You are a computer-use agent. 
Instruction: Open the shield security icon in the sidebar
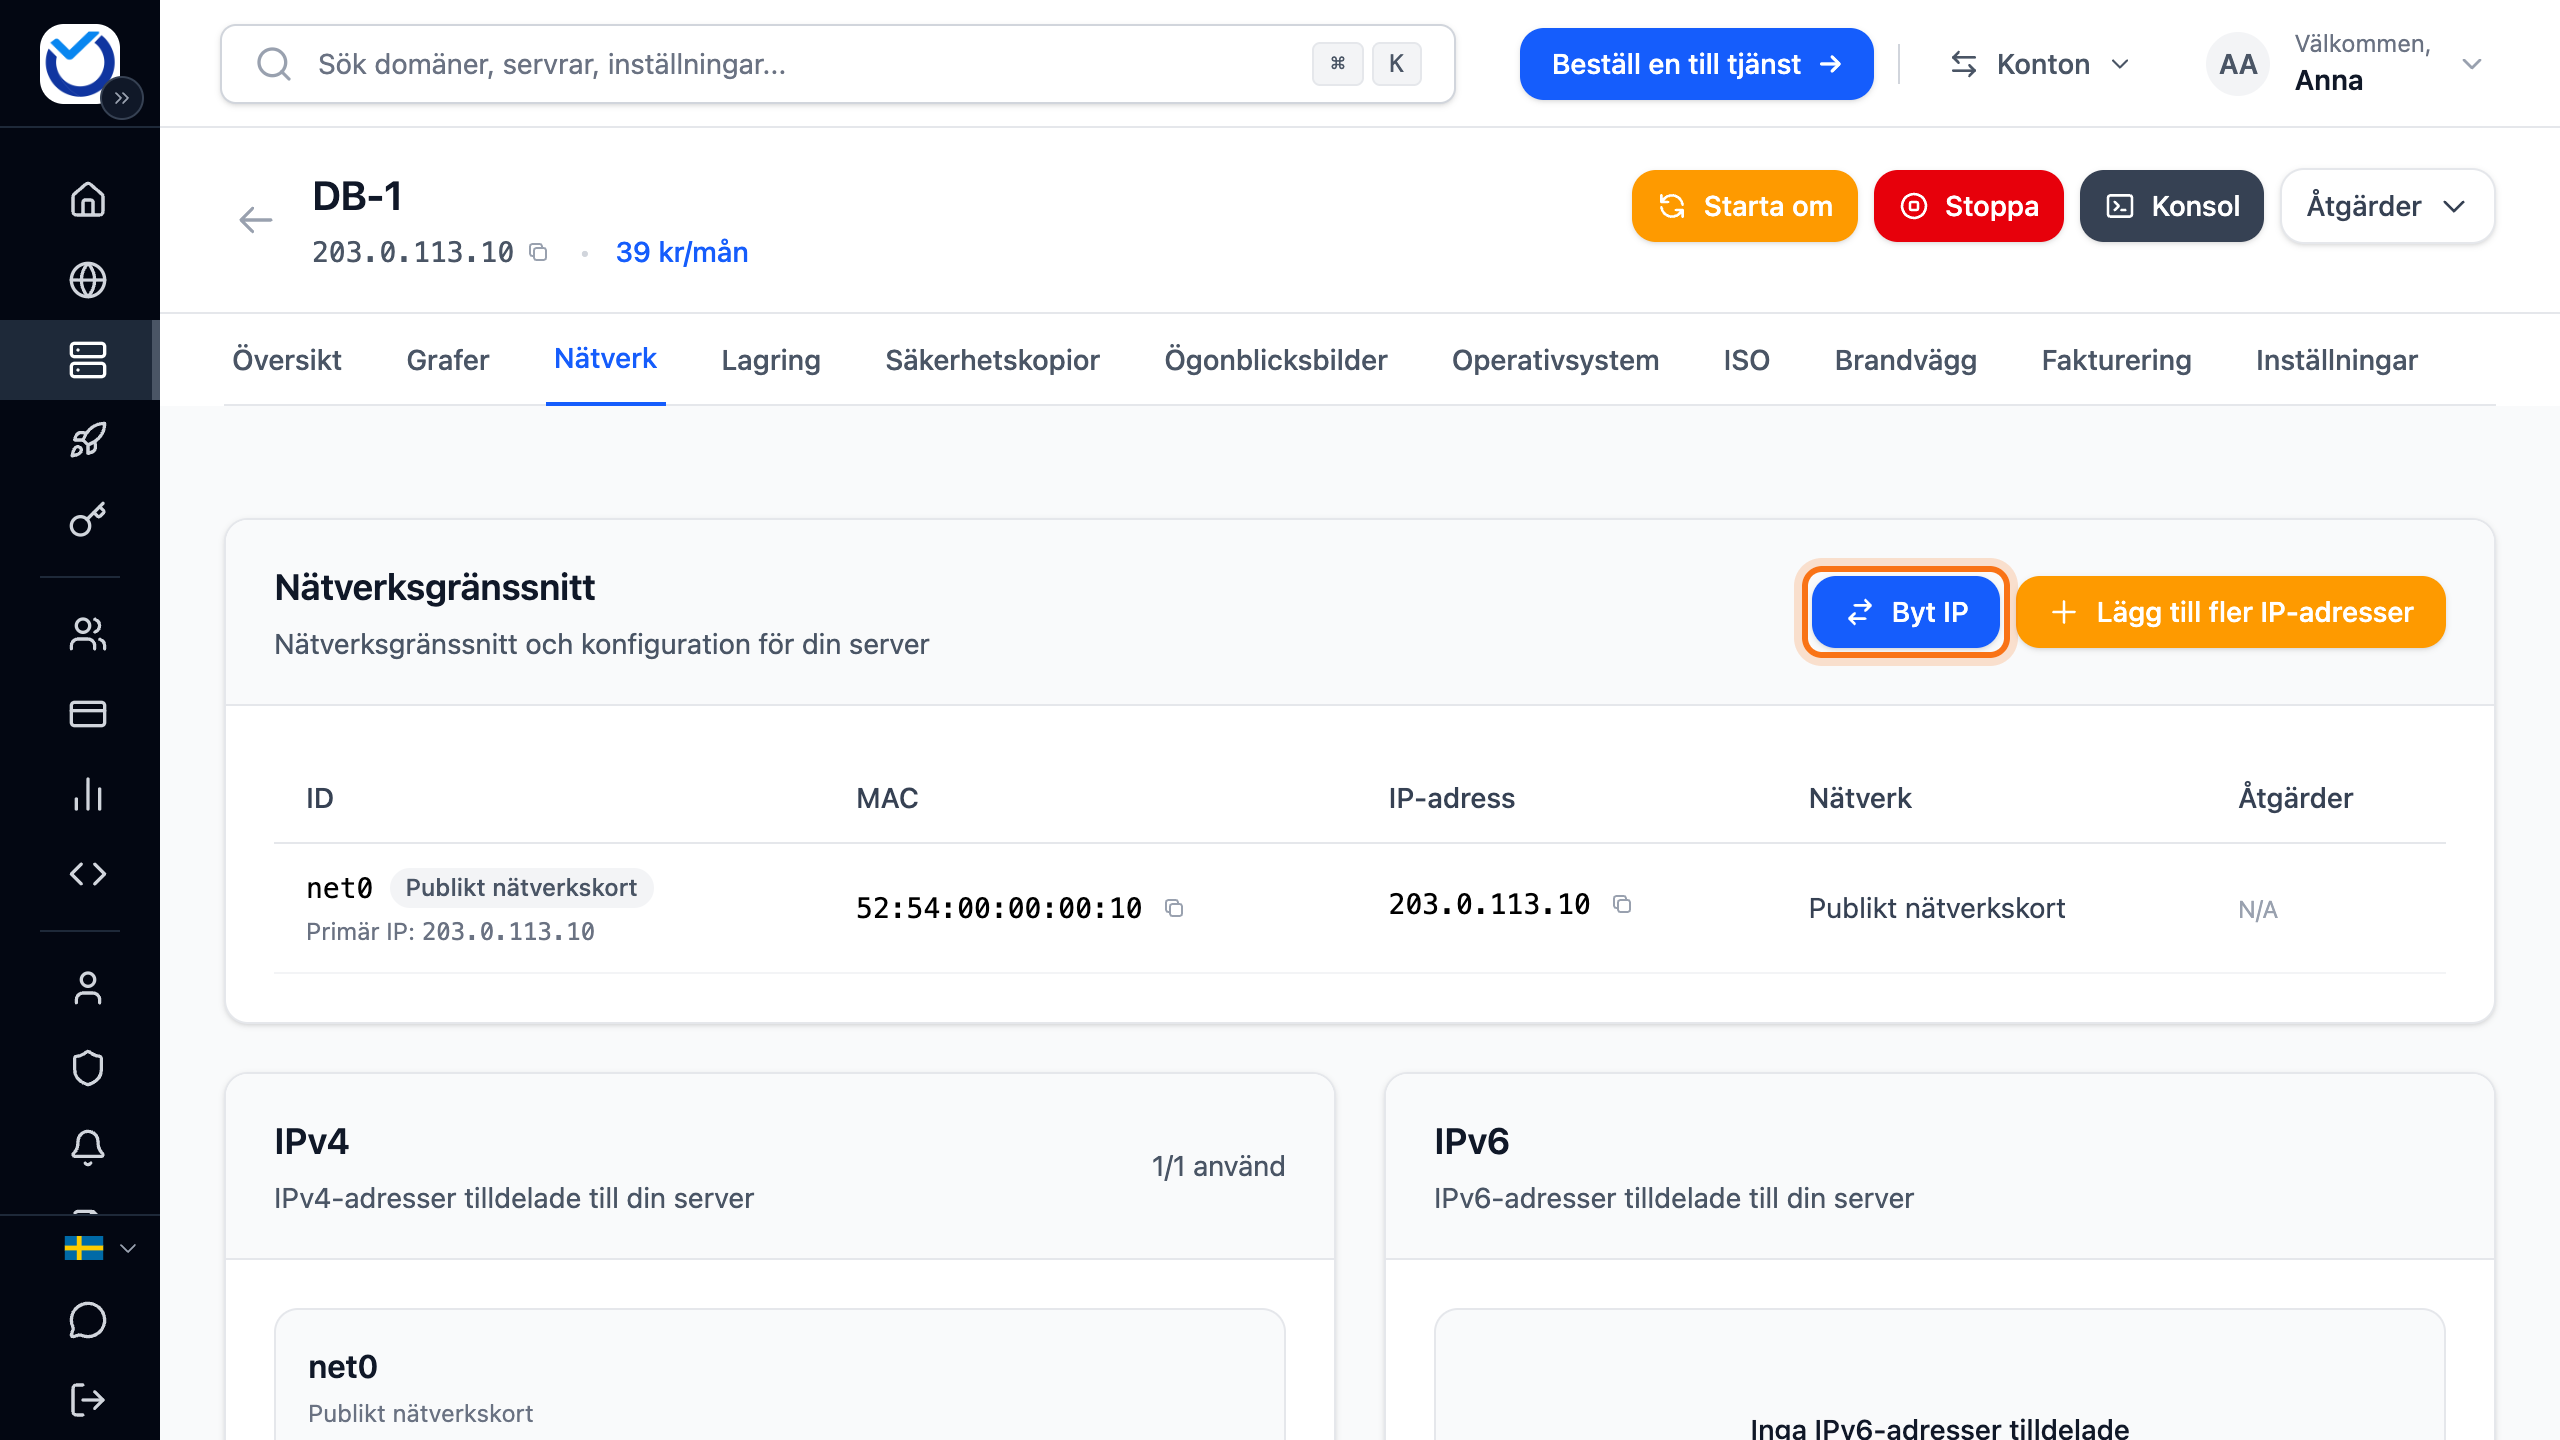coord(88,1068)
